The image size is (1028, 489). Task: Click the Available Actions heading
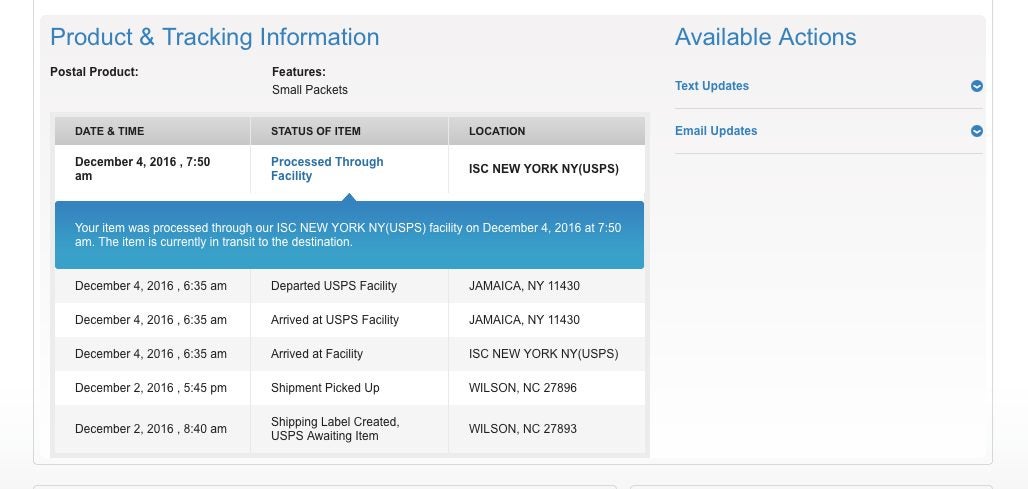pos(765,37)
